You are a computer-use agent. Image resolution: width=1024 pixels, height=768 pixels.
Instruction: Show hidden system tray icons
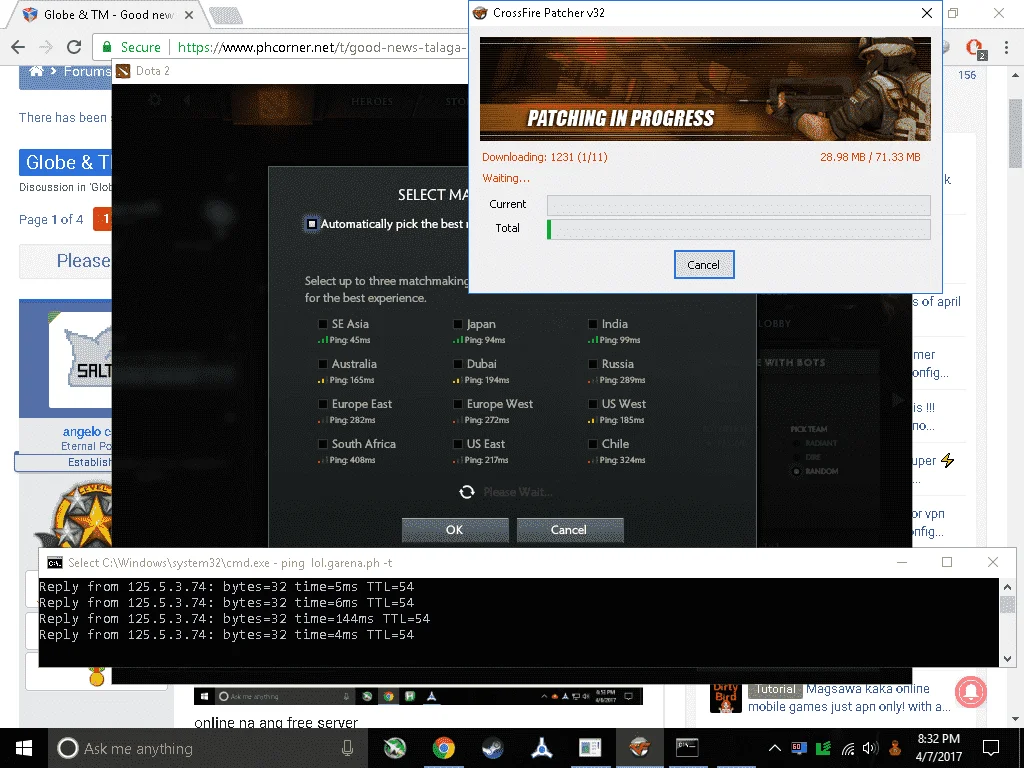775,748
